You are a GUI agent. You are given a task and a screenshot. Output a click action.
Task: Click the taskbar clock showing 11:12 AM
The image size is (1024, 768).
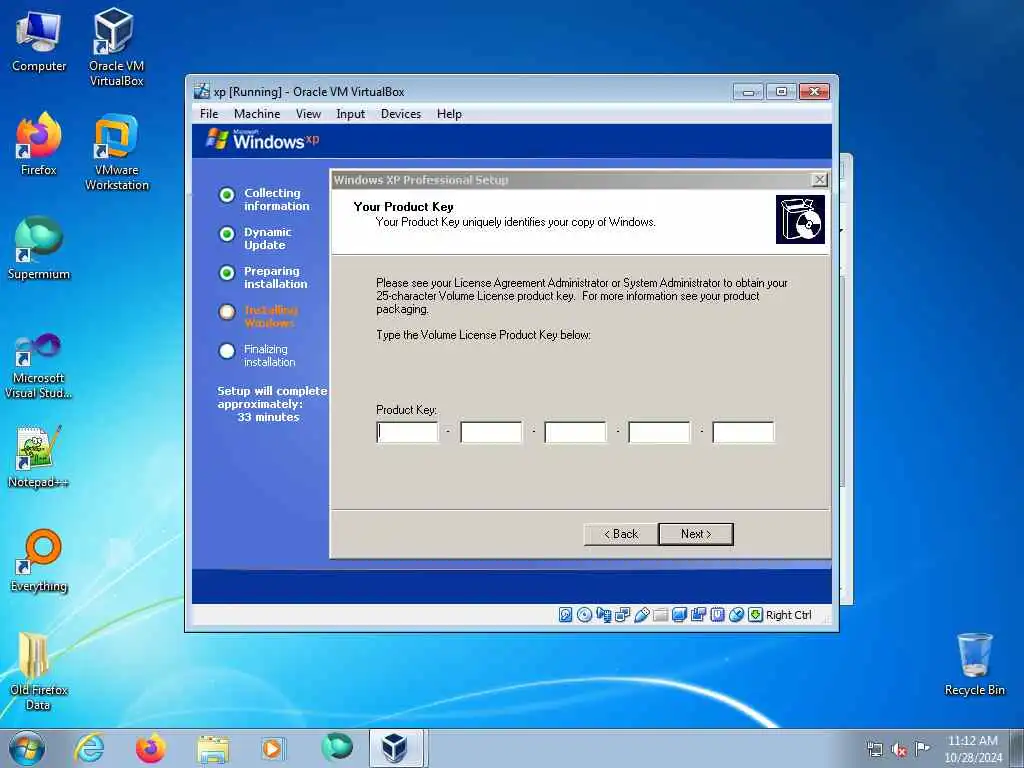coord(972,748)
